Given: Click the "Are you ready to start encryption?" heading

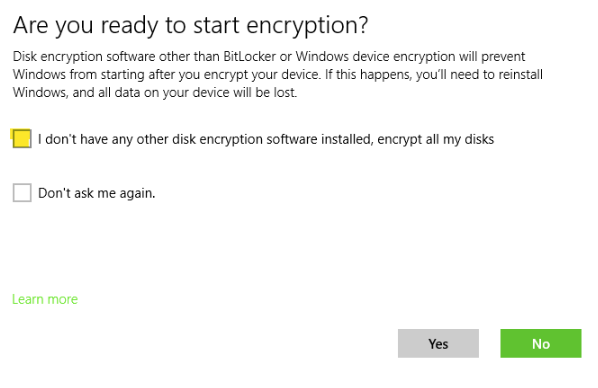Looking at the screenshot, I should (191, 26).
